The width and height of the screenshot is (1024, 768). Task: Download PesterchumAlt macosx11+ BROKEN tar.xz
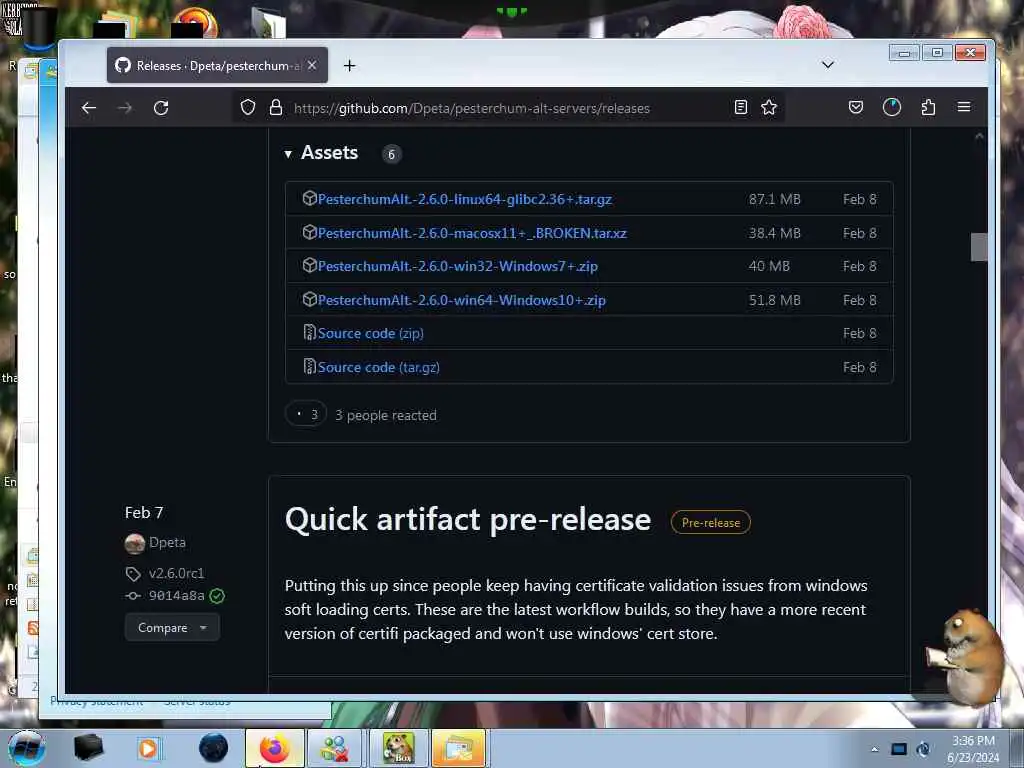472,233
